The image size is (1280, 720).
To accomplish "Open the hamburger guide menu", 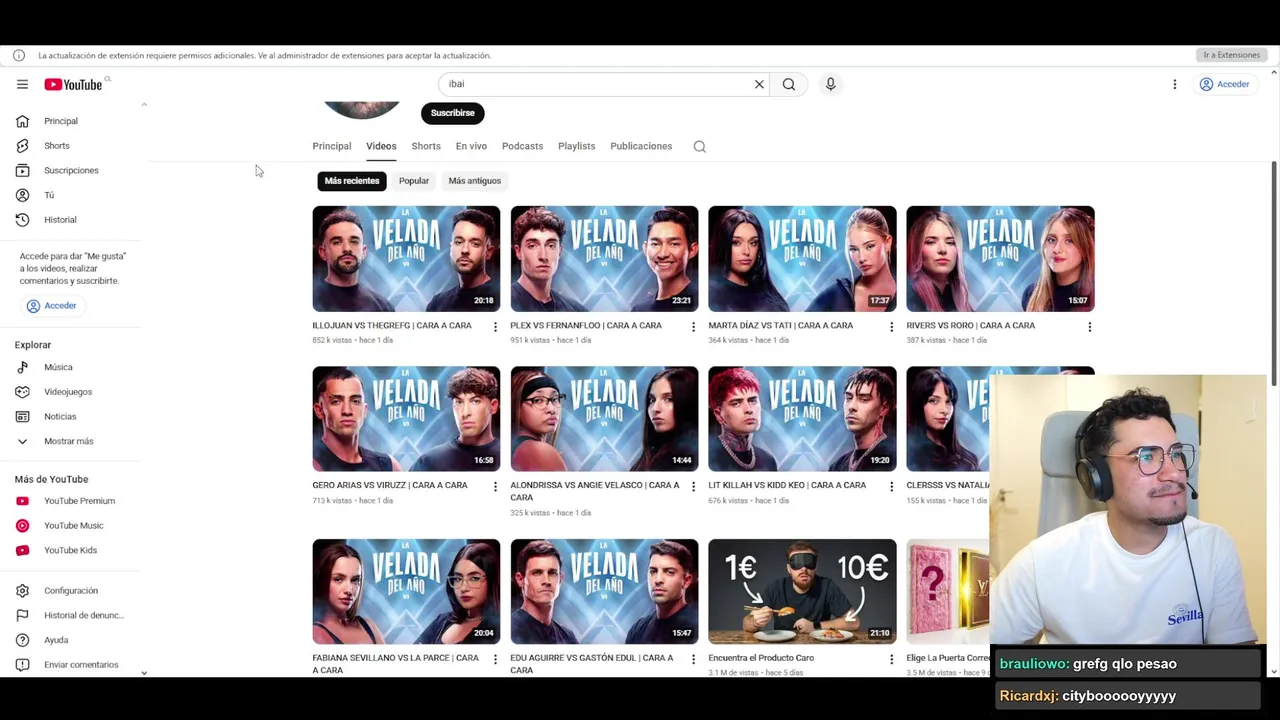I will point(22,84).
